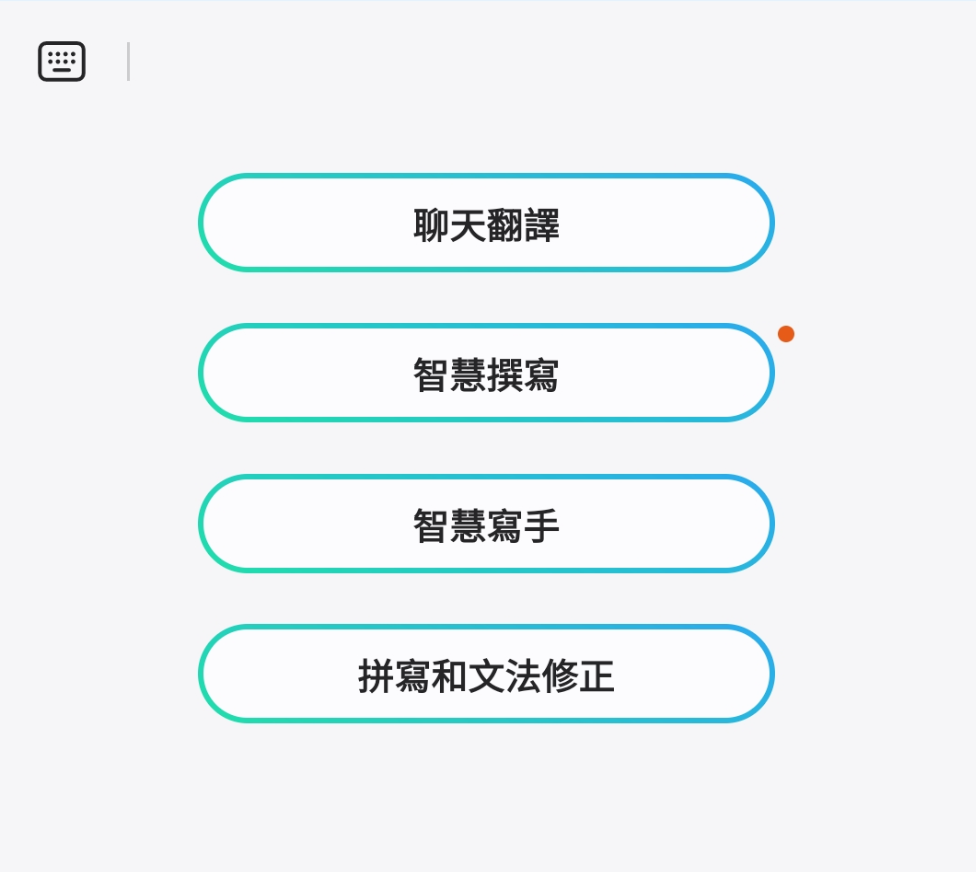Tap the 智慧撰寫 label text
Screen dimensions: 976x872
pos(486,375)
